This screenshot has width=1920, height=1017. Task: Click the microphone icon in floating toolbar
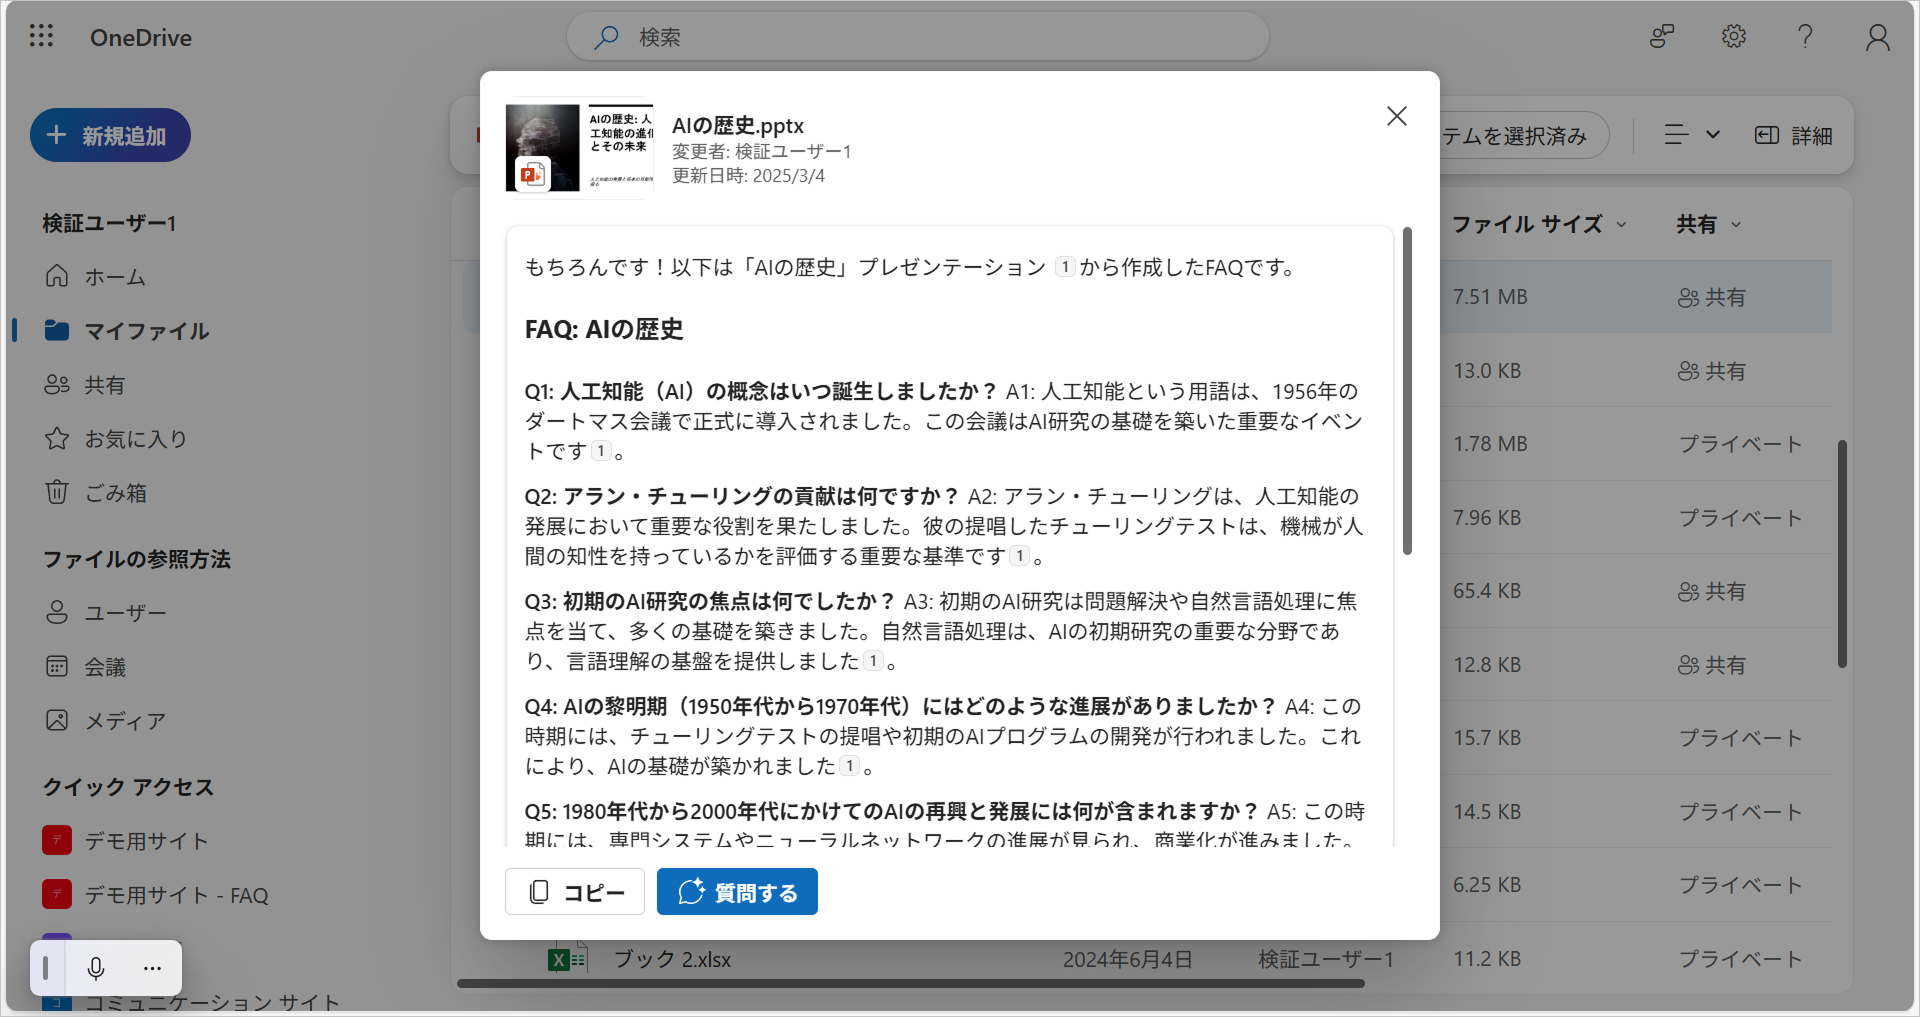point(96,968)
